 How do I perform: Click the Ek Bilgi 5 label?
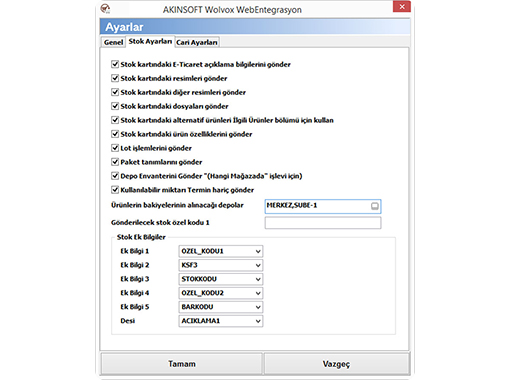pos(135,307)
